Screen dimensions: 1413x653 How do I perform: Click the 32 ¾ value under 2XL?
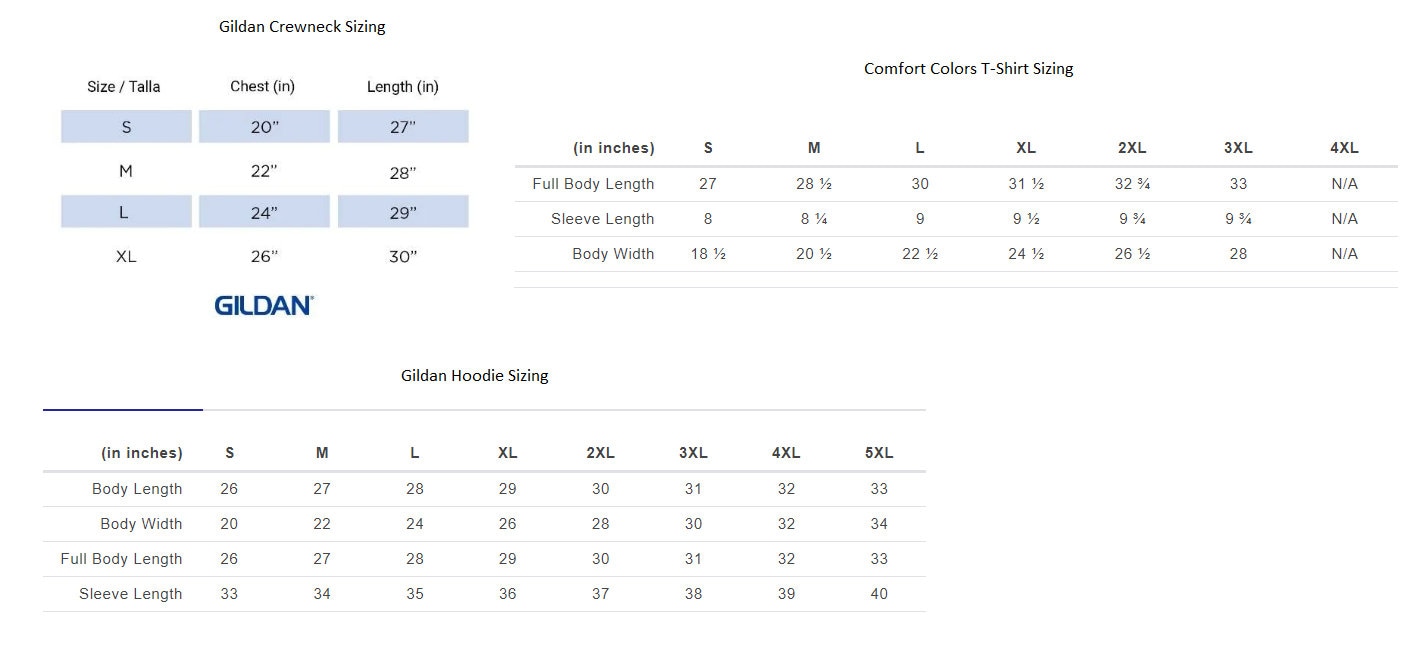pos(1132,184)
